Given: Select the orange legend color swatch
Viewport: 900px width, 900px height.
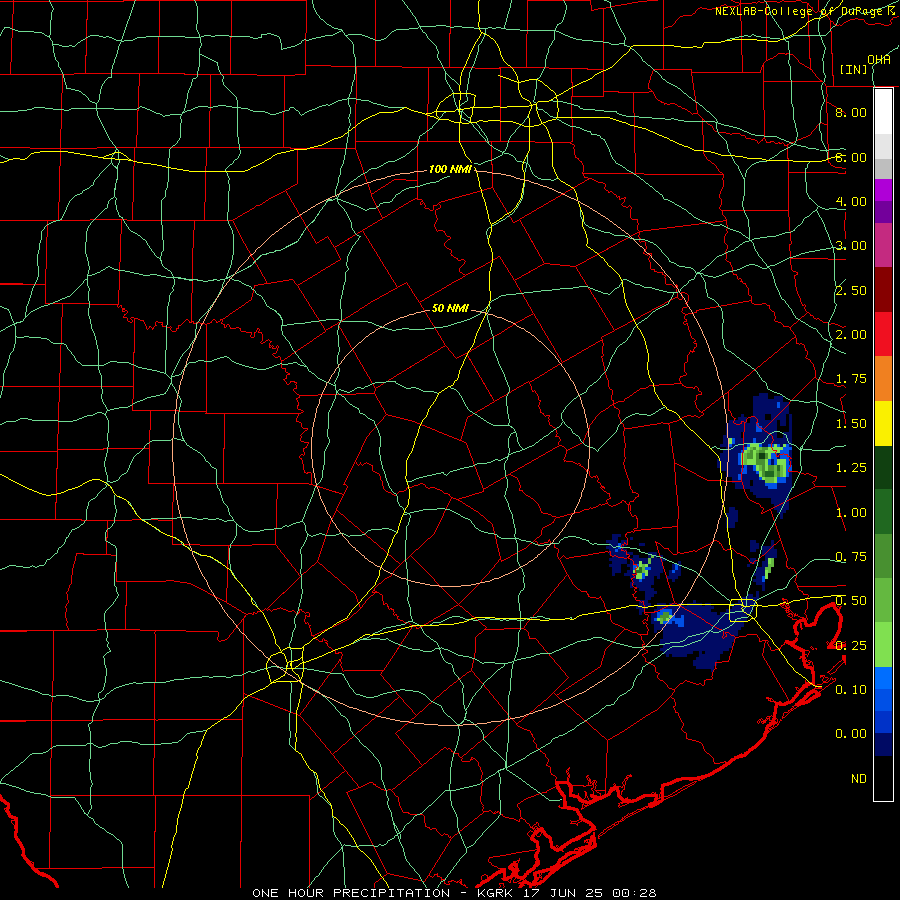Looking at the screenshot, I should pos(883,379).
